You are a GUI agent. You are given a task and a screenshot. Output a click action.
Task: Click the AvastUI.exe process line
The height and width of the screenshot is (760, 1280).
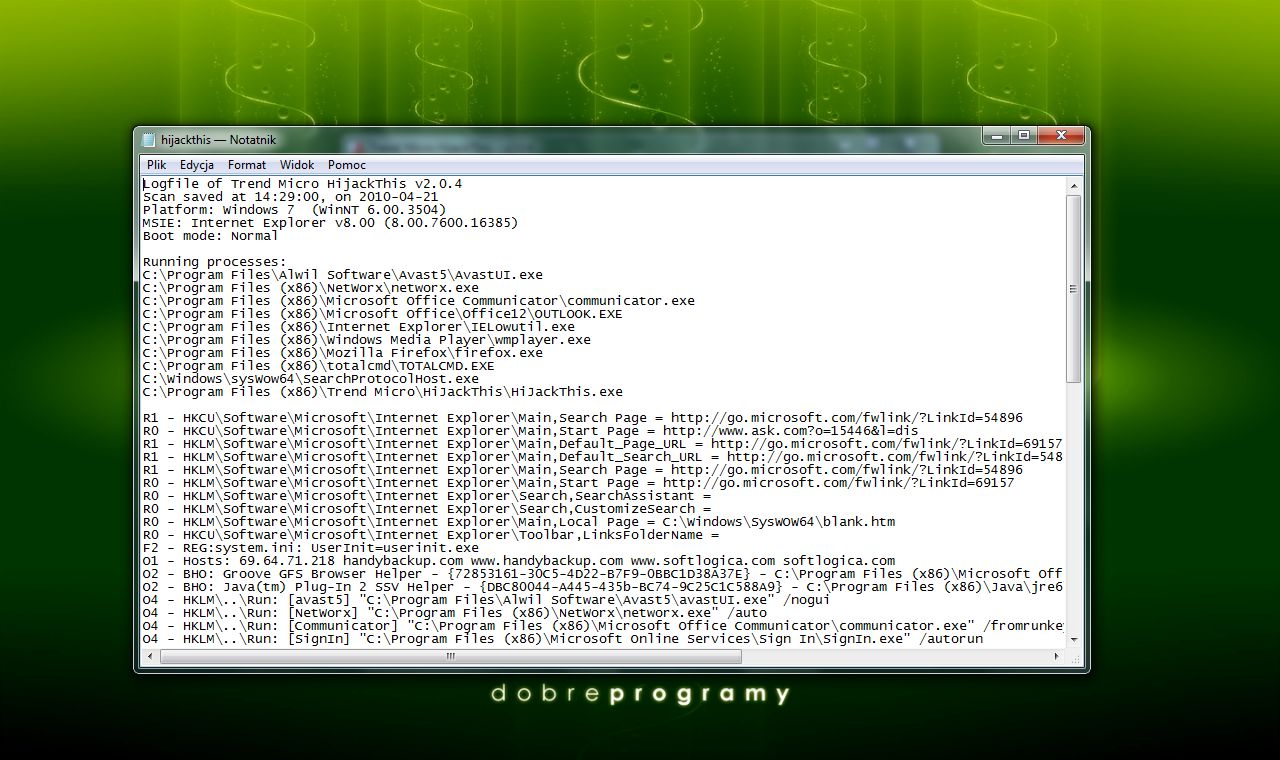[x=342, y=275]
